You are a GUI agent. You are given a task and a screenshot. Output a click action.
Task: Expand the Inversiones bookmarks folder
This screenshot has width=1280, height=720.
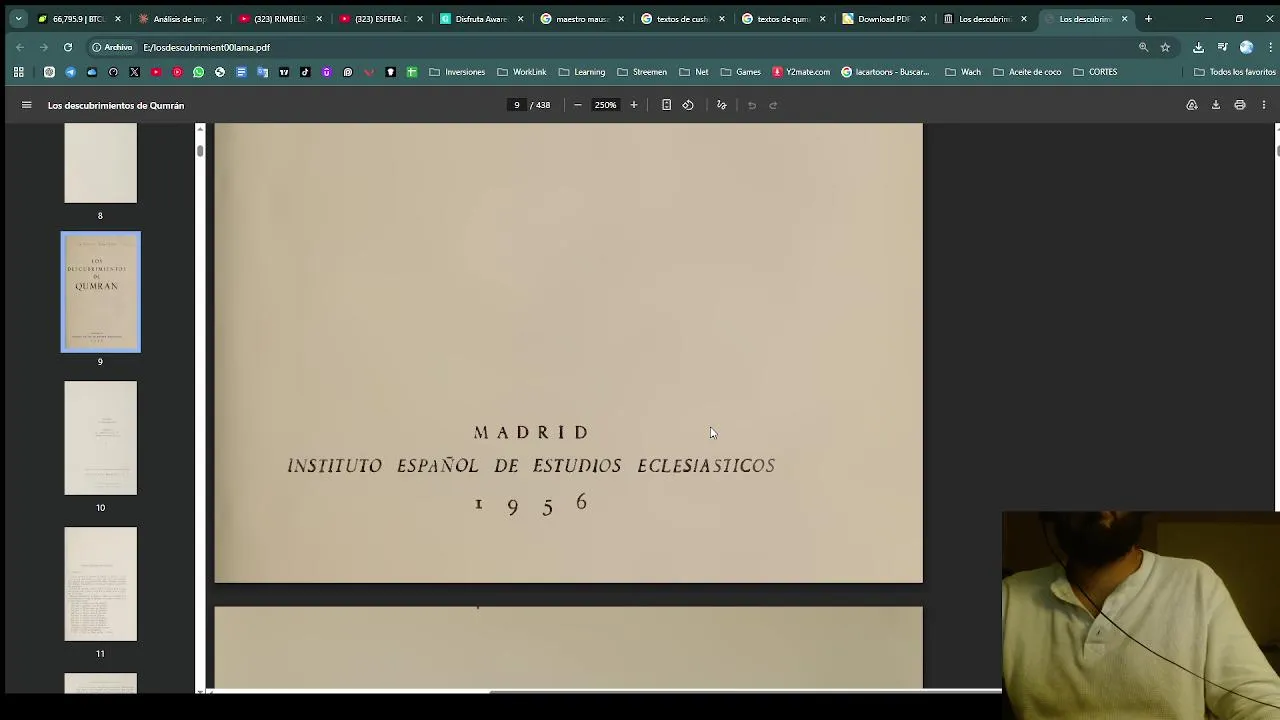(457, 72)
